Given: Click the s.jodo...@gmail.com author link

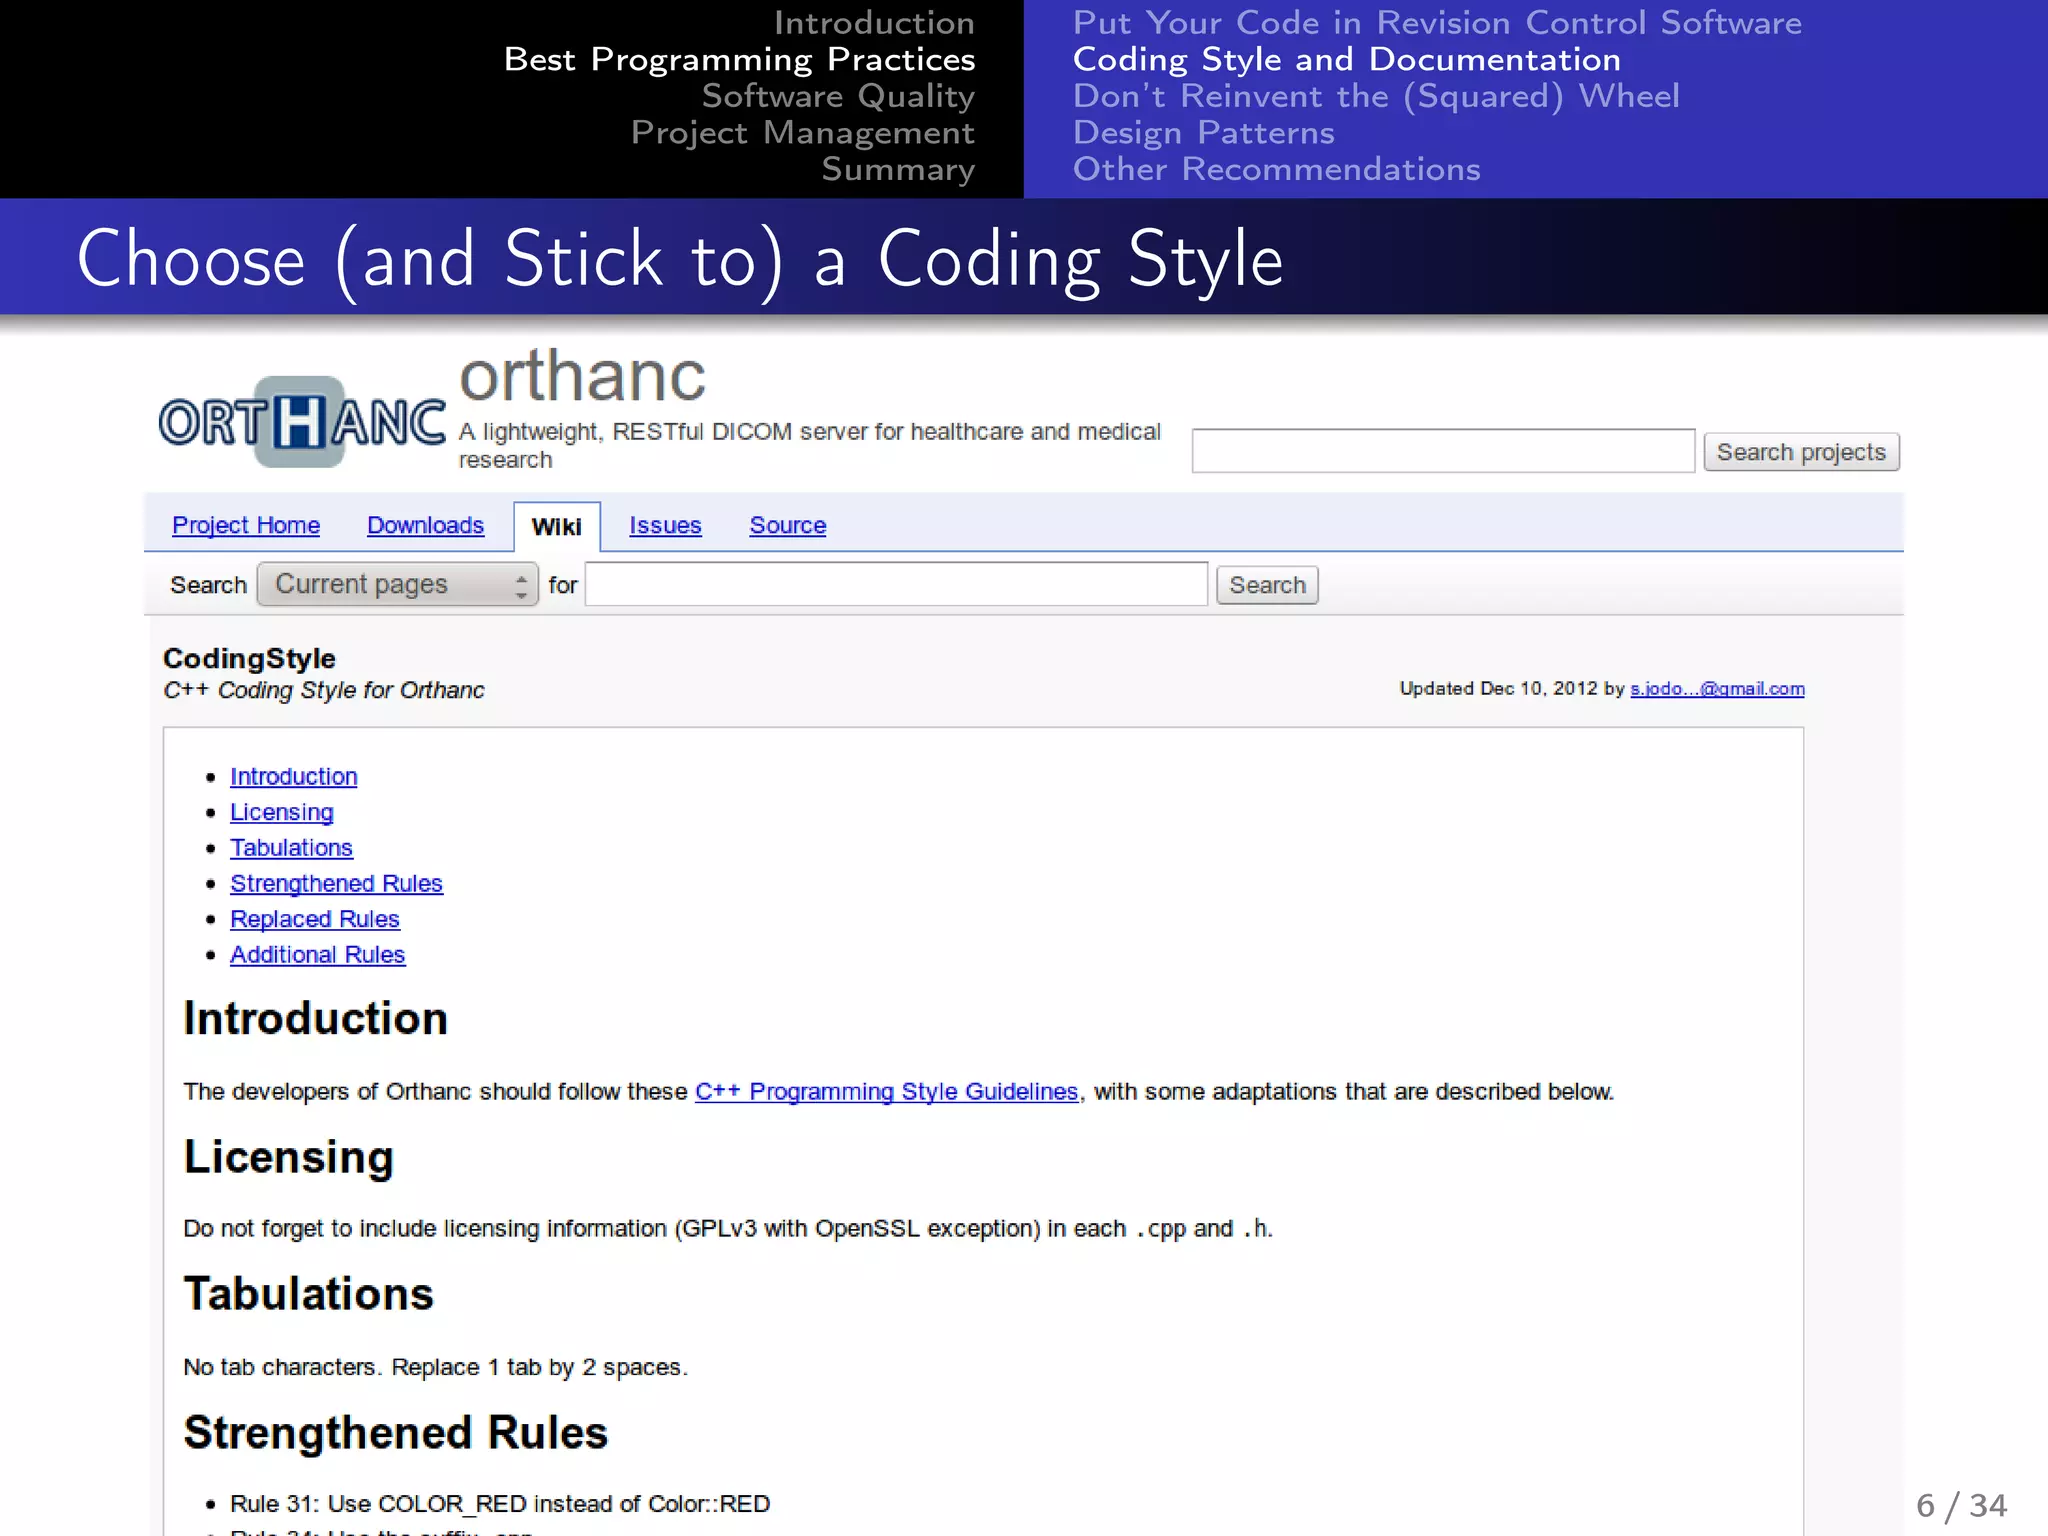Looking at the screenshot, I should 1717,688.
